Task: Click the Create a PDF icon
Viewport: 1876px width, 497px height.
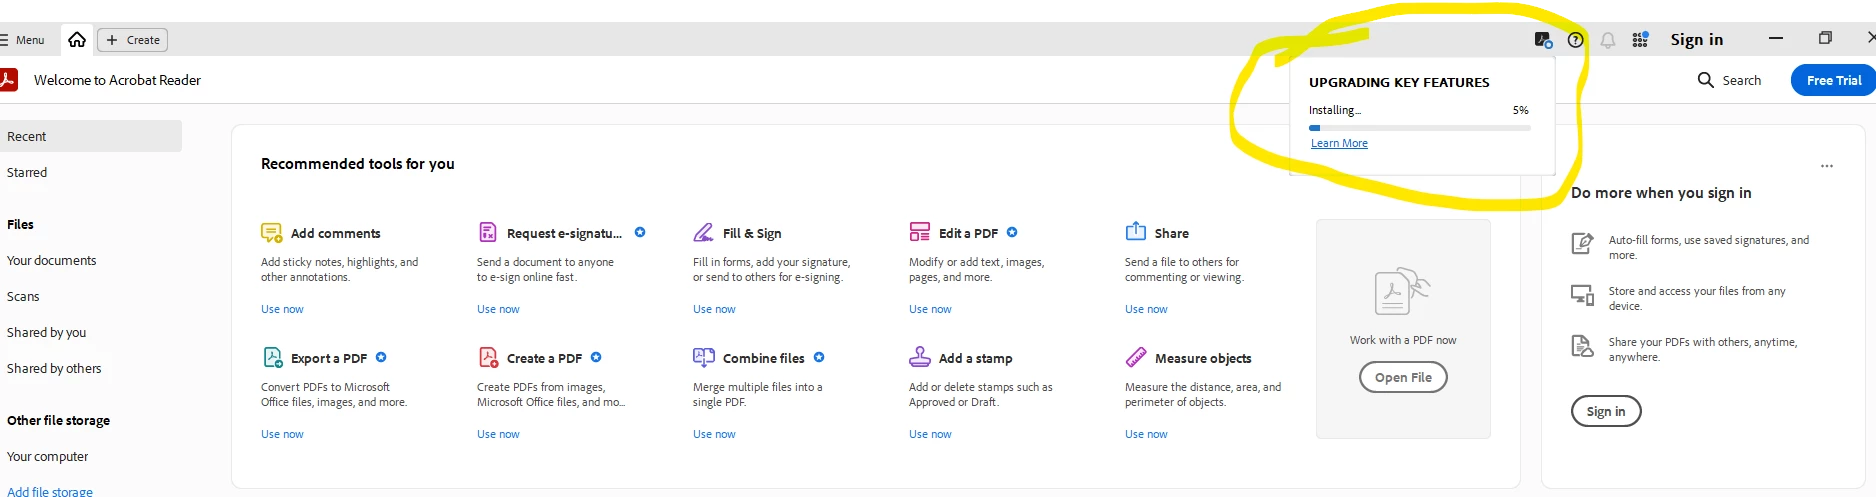Action: [x=488, y=357]
